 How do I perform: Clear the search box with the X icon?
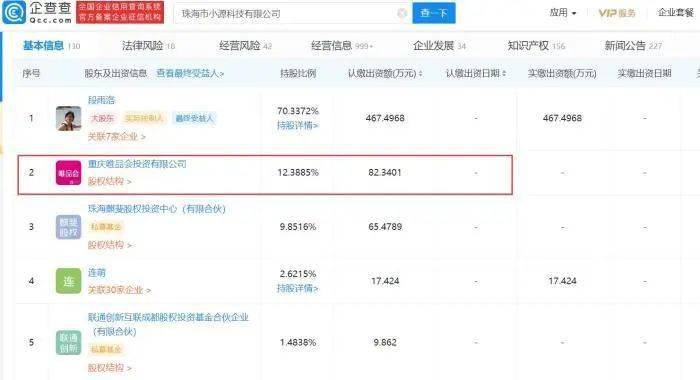(402, 13)
